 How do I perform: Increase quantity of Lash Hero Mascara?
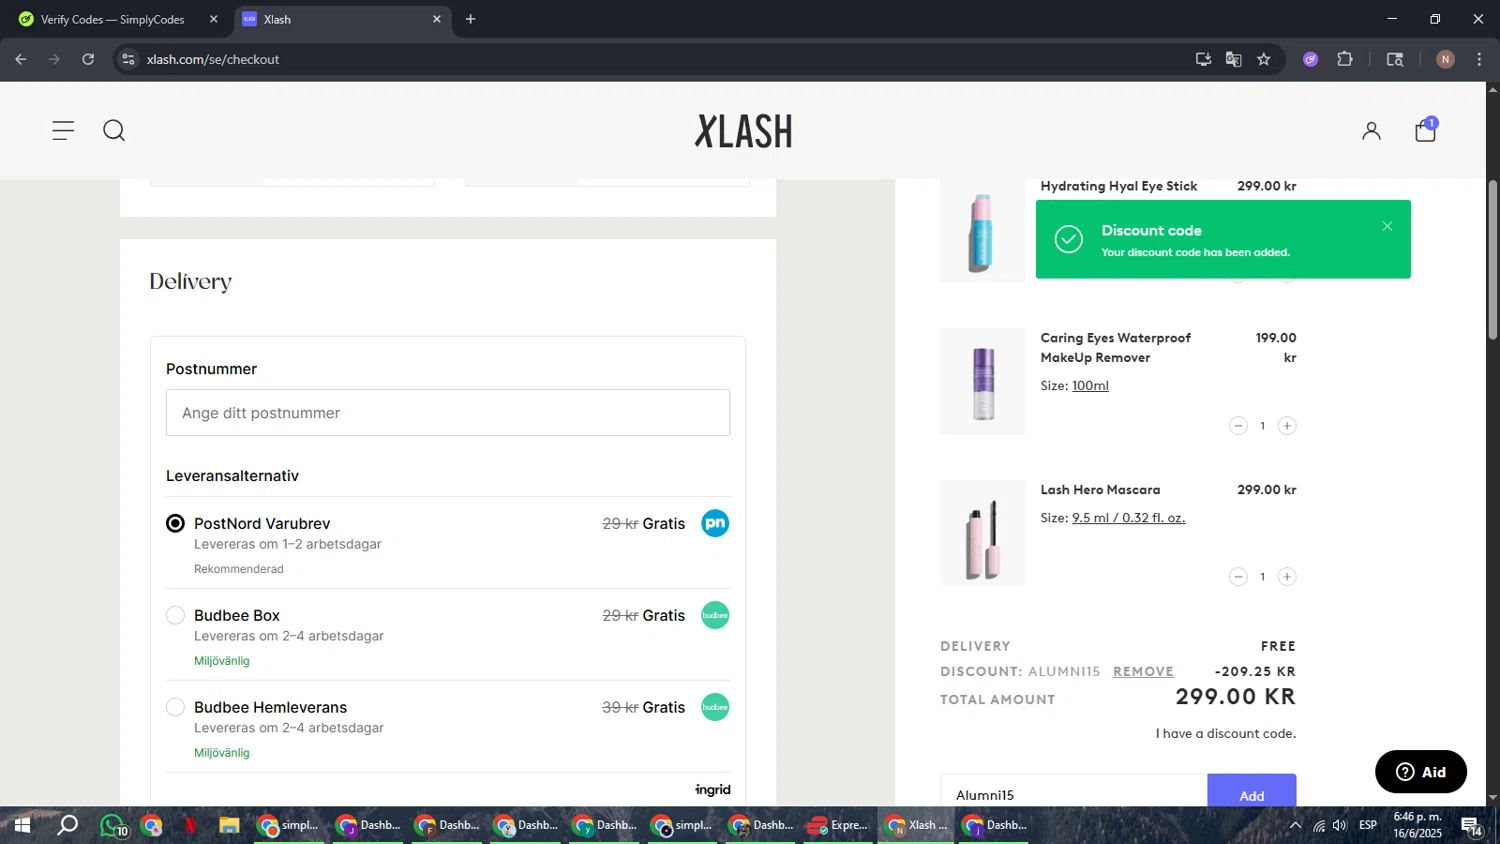pyautogui.click(x=1287, y=577)
